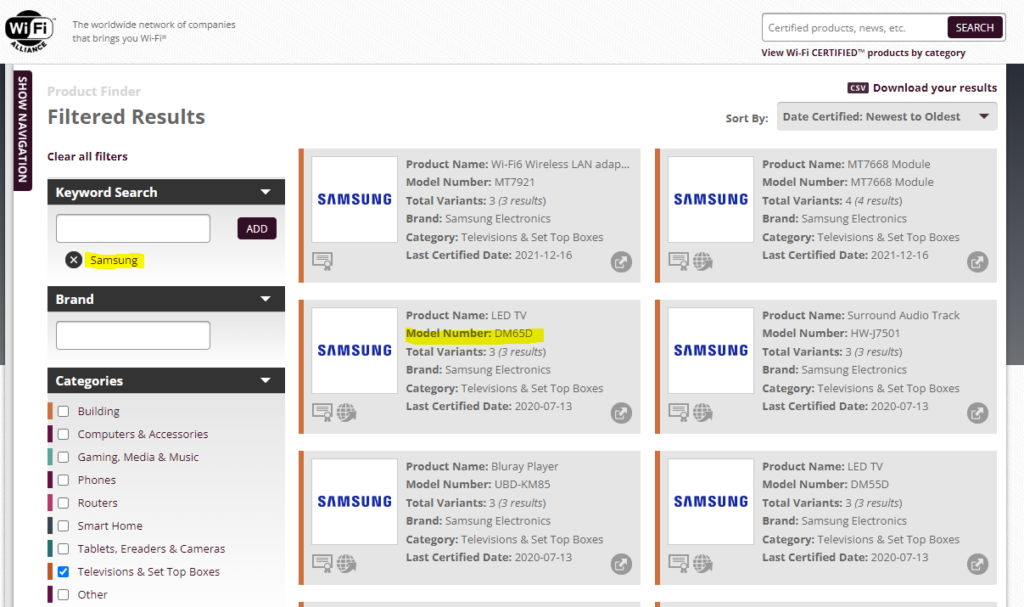
Task: Click the Wi-Fi Alliance logo
Action: pyautogui.click(x=32, y=32)
